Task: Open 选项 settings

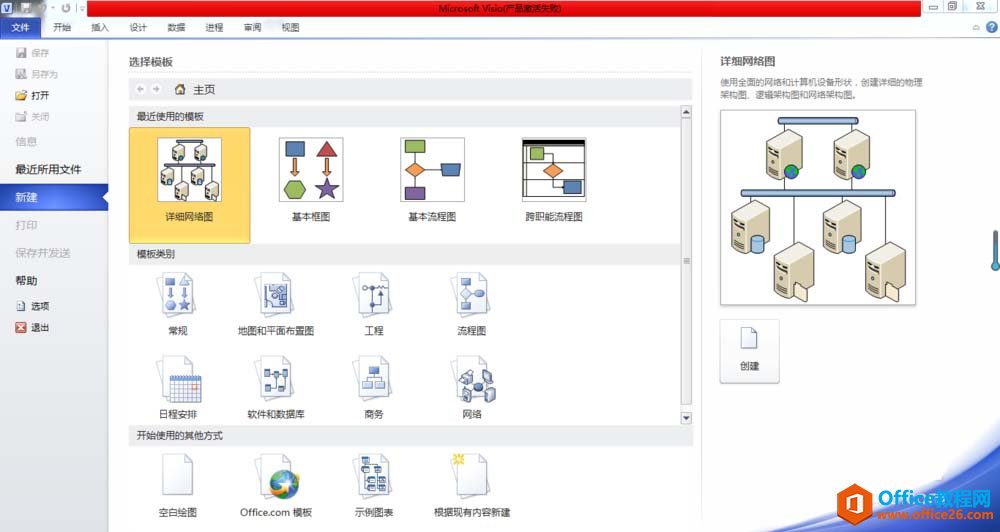Action: point(32,306)
